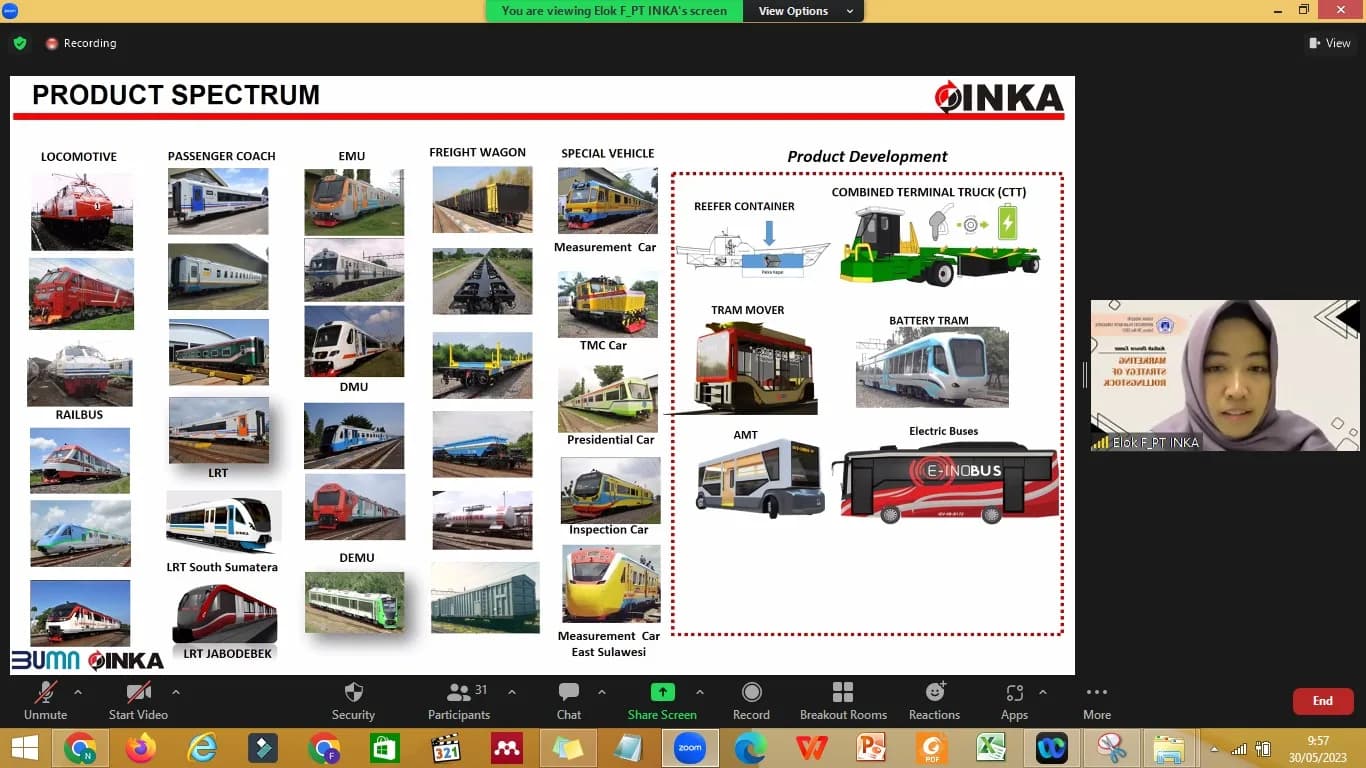Click the "You are viewing Elok F_PT INKA's screen" banner

pyautogui.click(x=614, y=11)
